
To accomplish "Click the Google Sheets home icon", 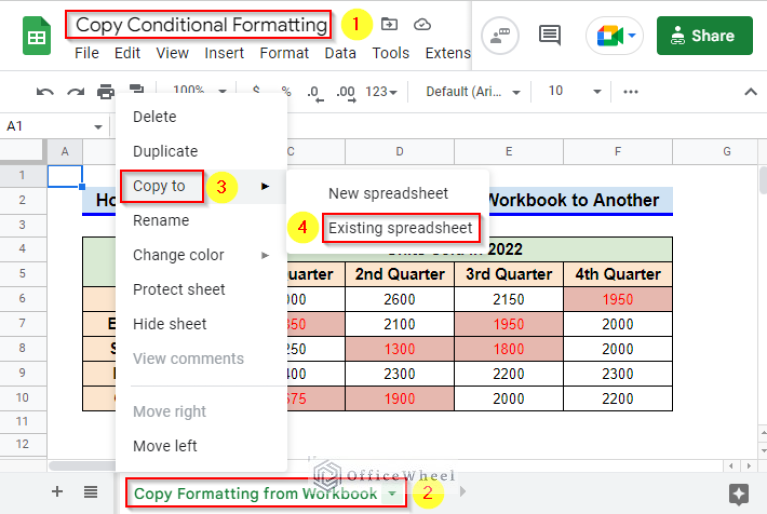I will click(37, 37).
